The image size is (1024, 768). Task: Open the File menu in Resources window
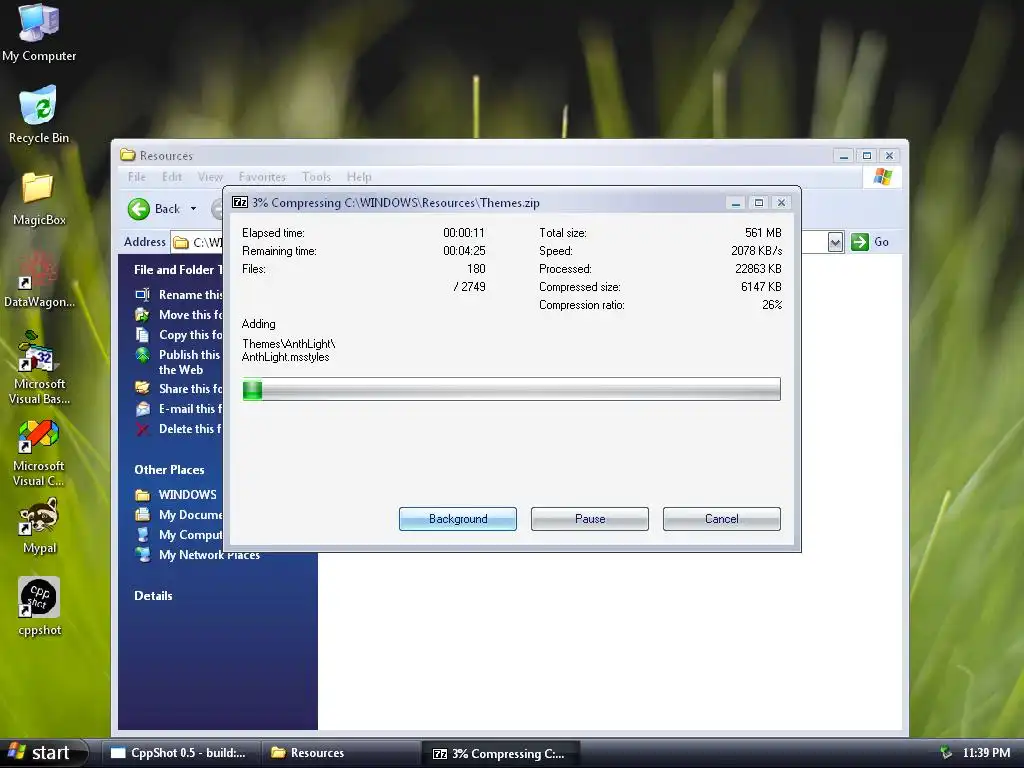pyautogui.click(x=136, y=177)
